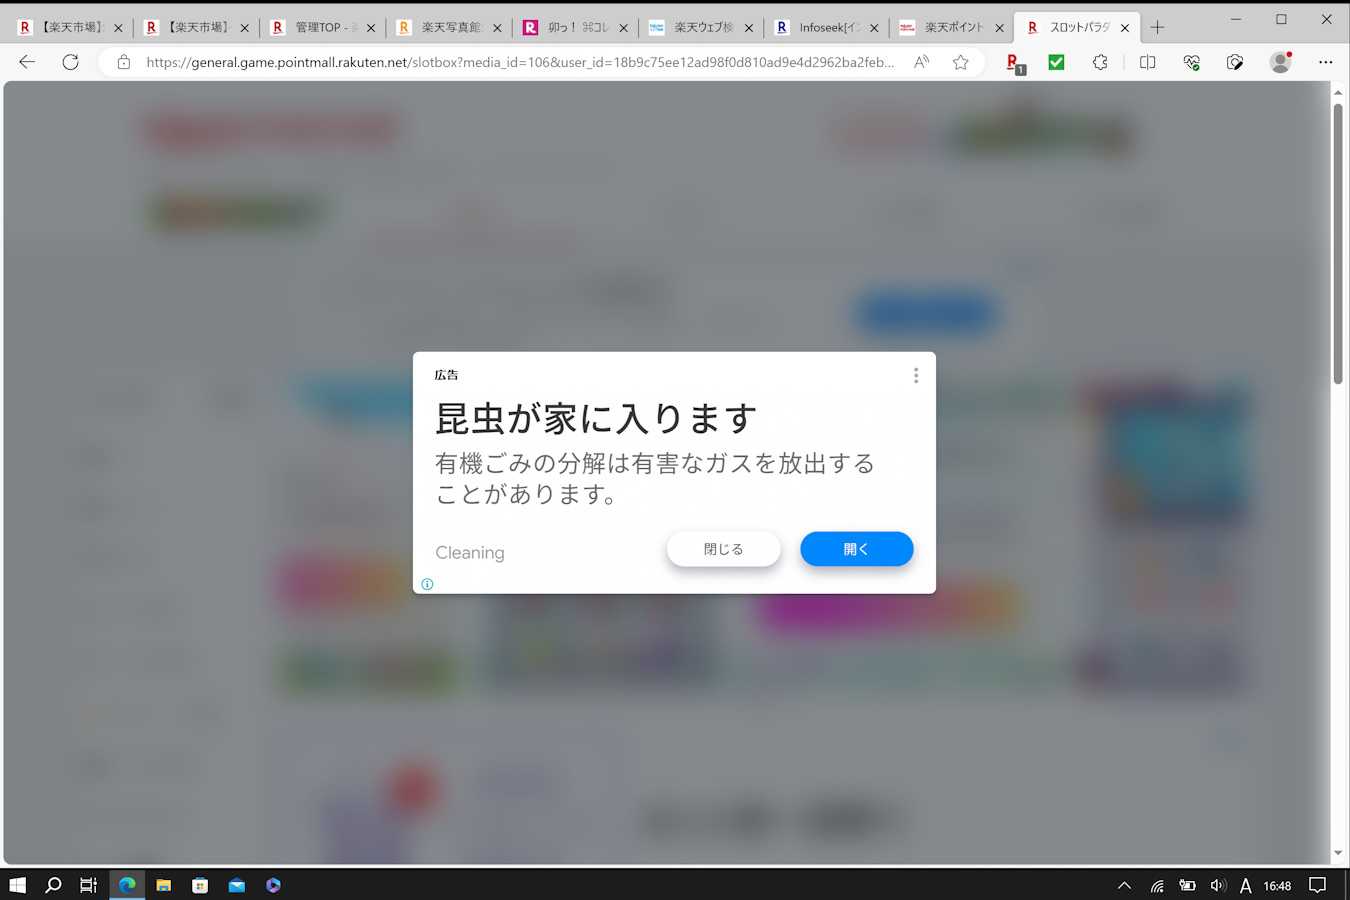Open Edge Settings and more menu
1350x900 pixels.
[1325, 62]
